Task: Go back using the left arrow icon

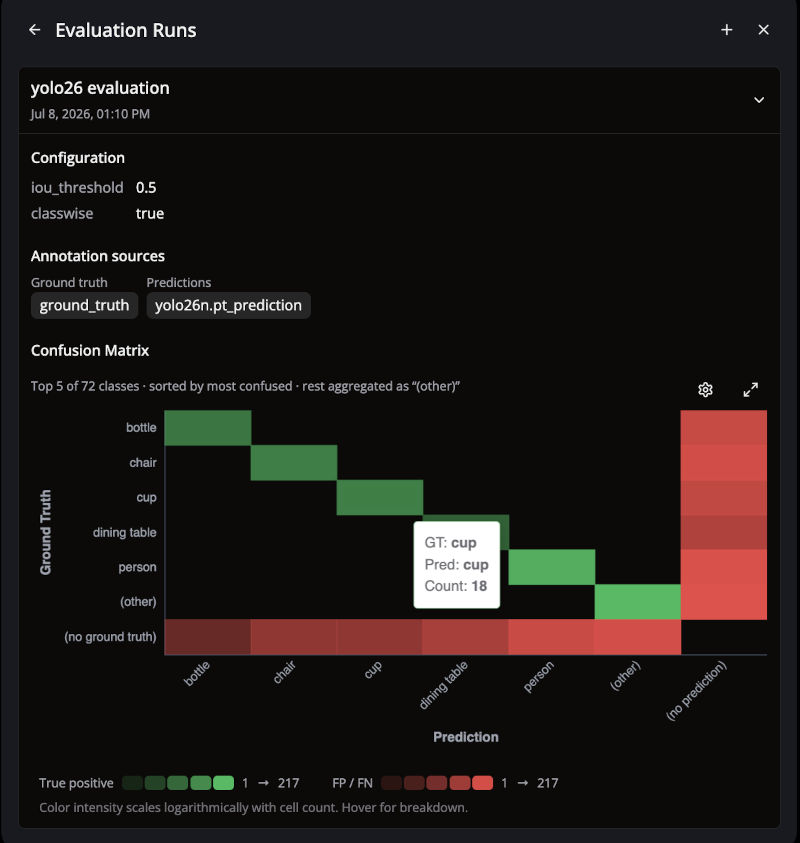Action: click(35, 30)
